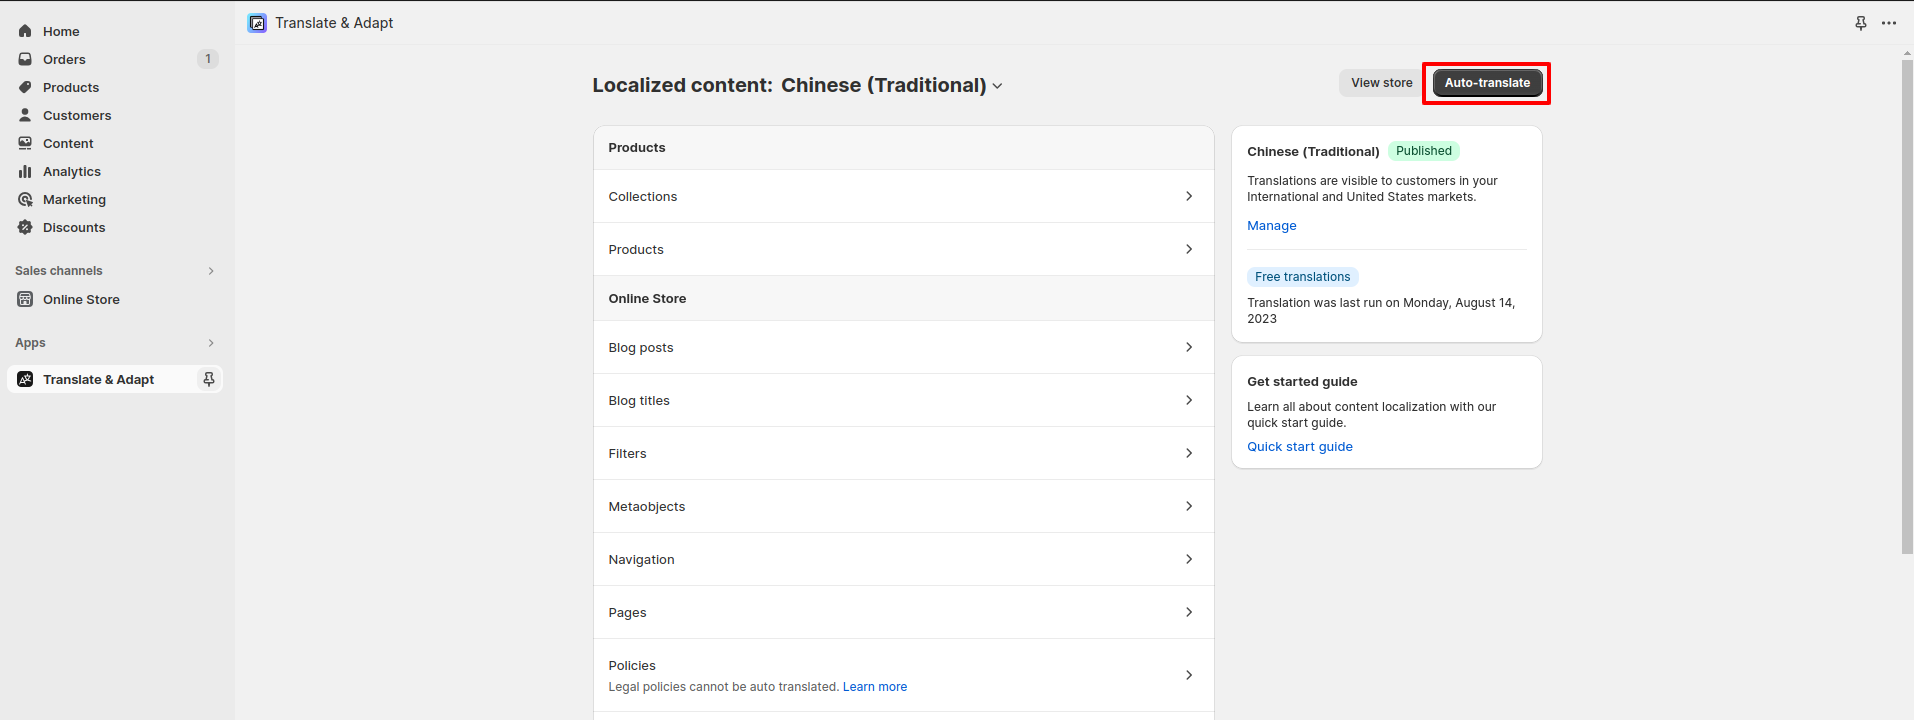Click the Localized content page heading
Viewport: 1914px width, 720px height.
[x=682, y=85]
